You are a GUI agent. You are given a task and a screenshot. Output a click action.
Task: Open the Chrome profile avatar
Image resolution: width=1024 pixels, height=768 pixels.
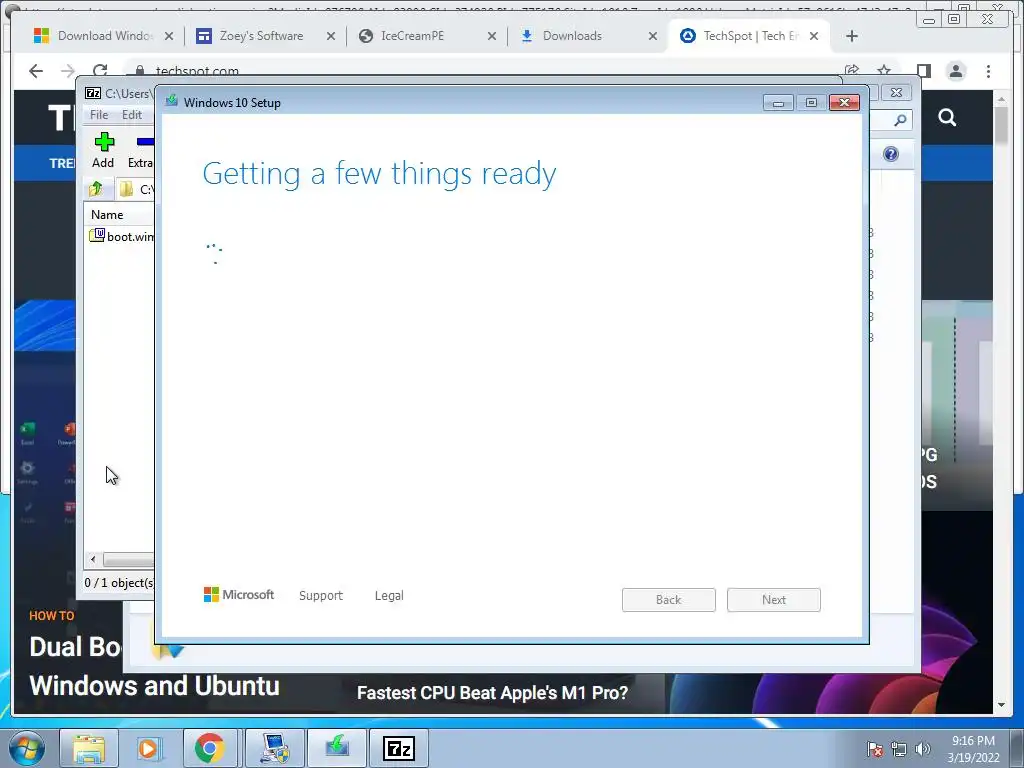(x=956, y=71)
